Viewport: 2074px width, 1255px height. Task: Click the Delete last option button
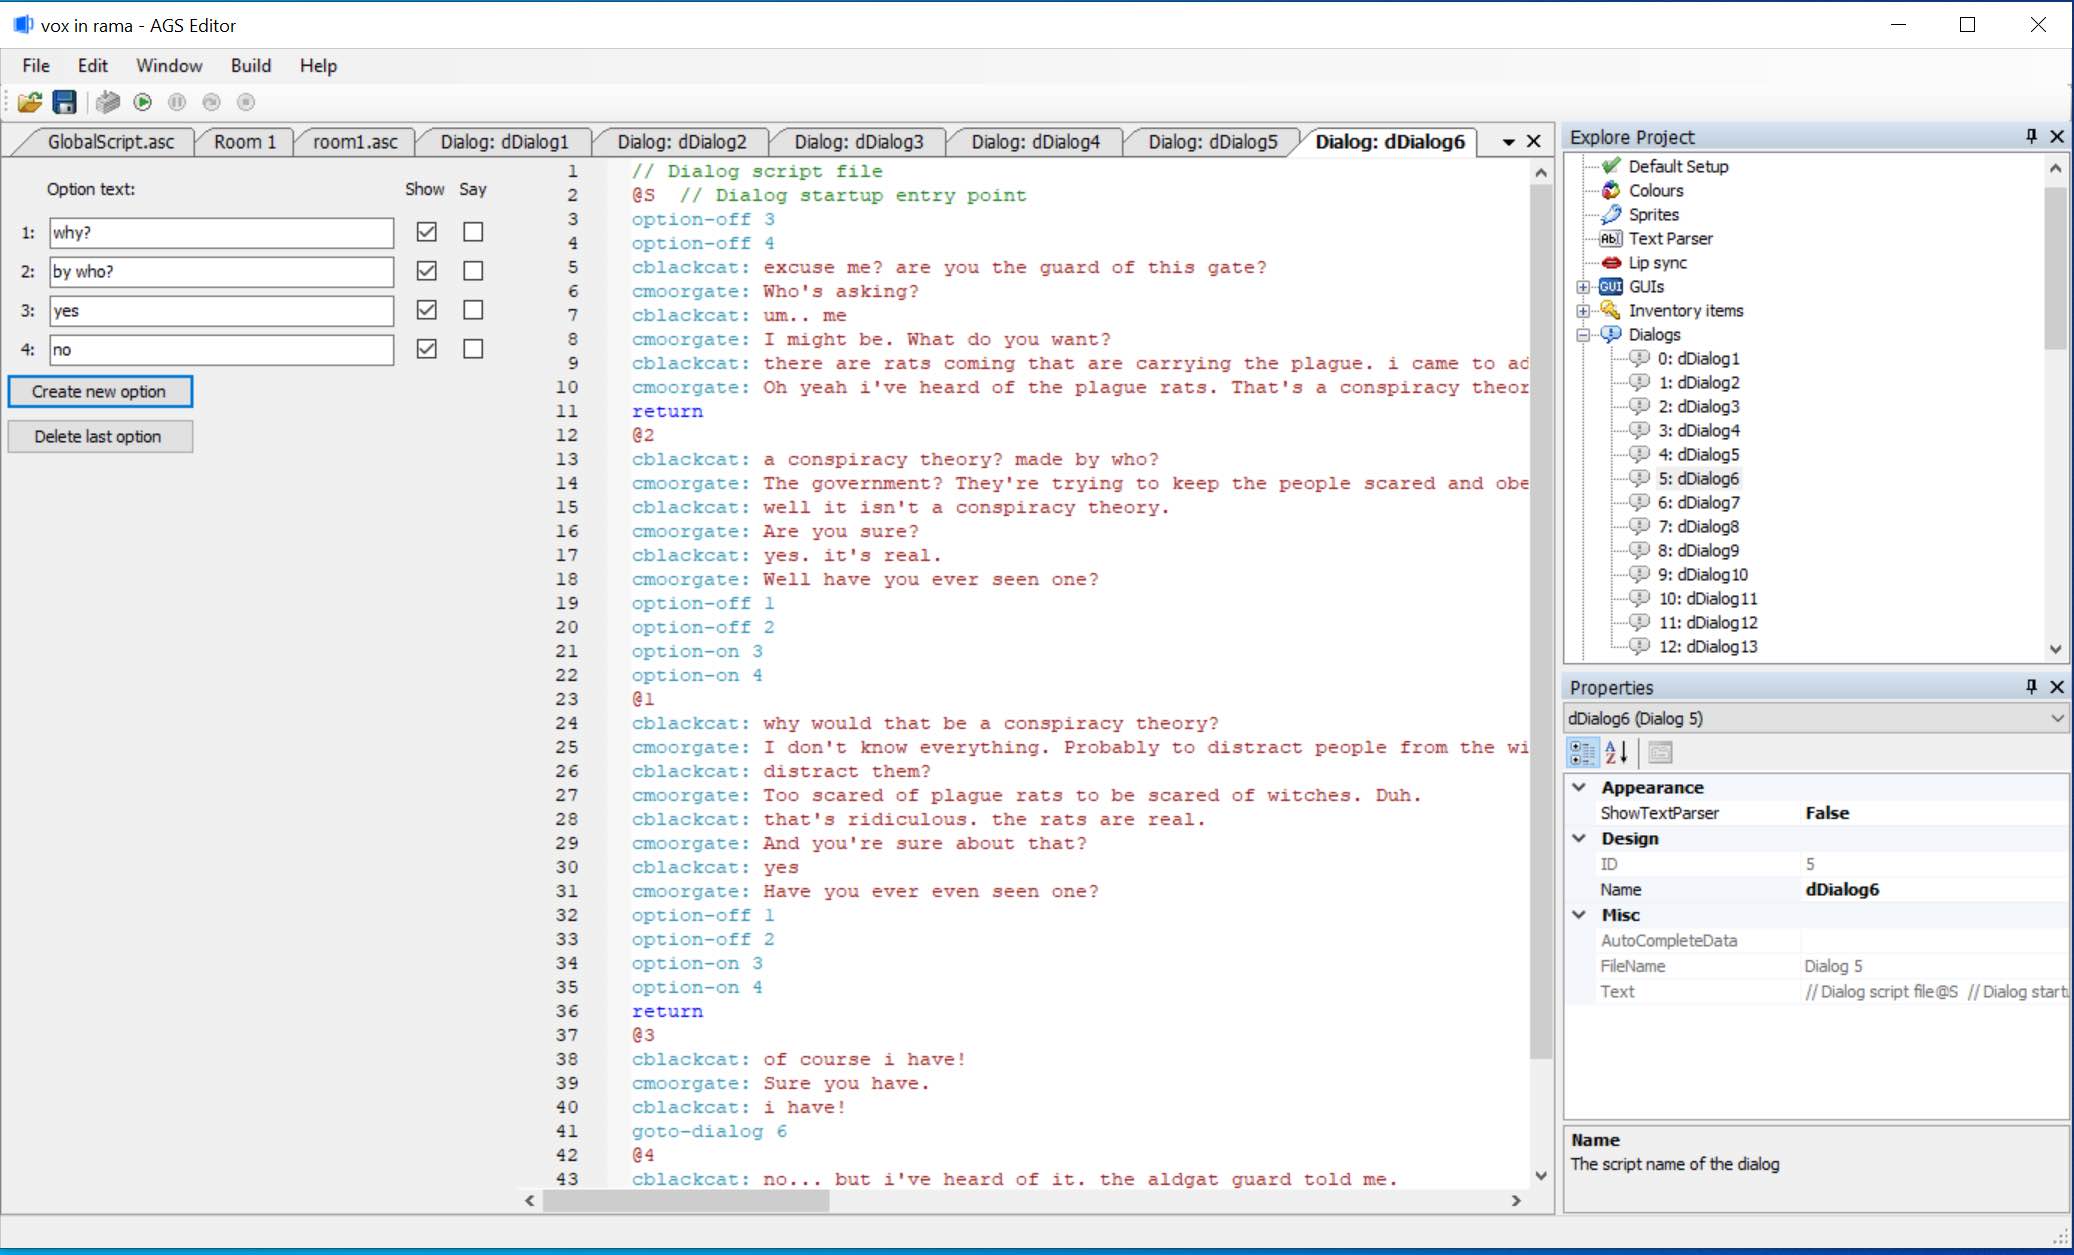99,437
